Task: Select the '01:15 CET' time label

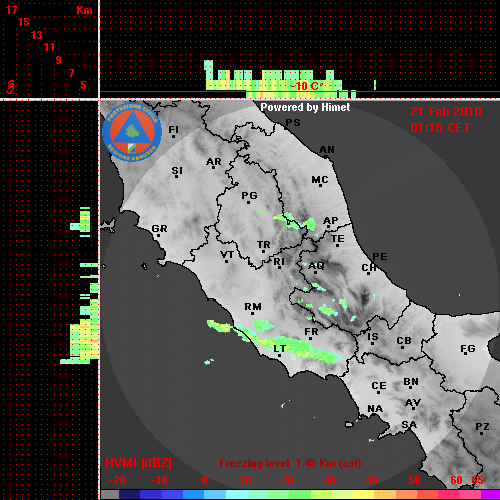Action: click(x=440, y=128)
